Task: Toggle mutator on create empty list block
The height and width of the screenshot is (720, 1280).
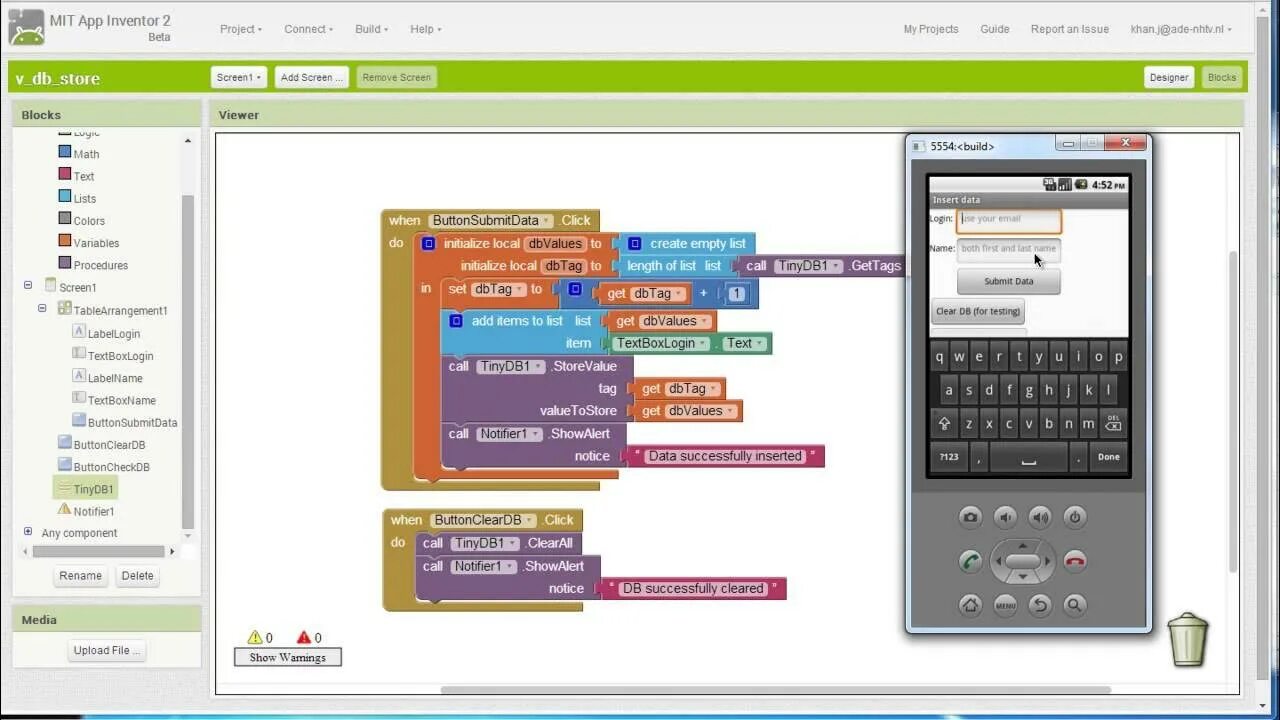Action: (x=634, y=243)
